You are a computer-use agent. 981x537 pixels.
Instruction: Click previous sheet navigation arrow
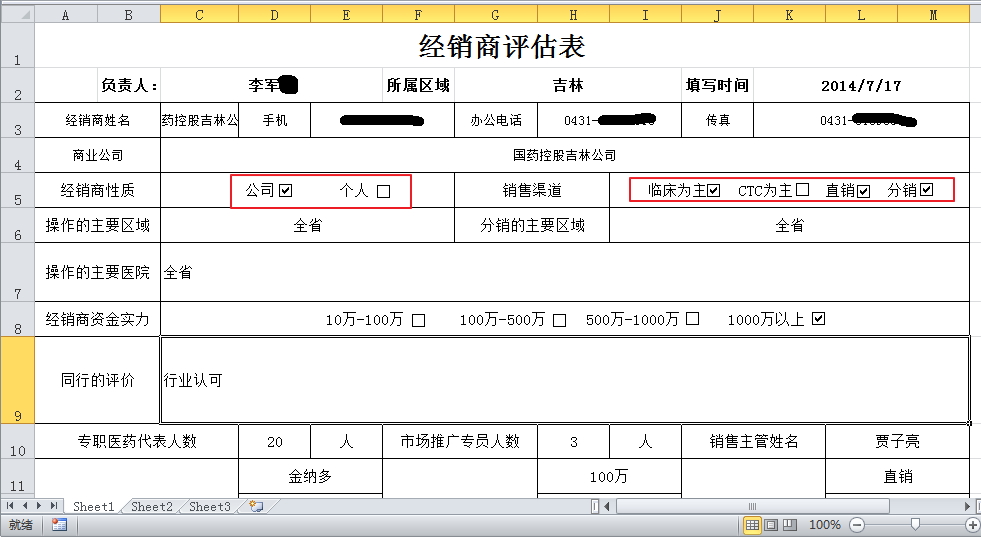coord(25,506)
